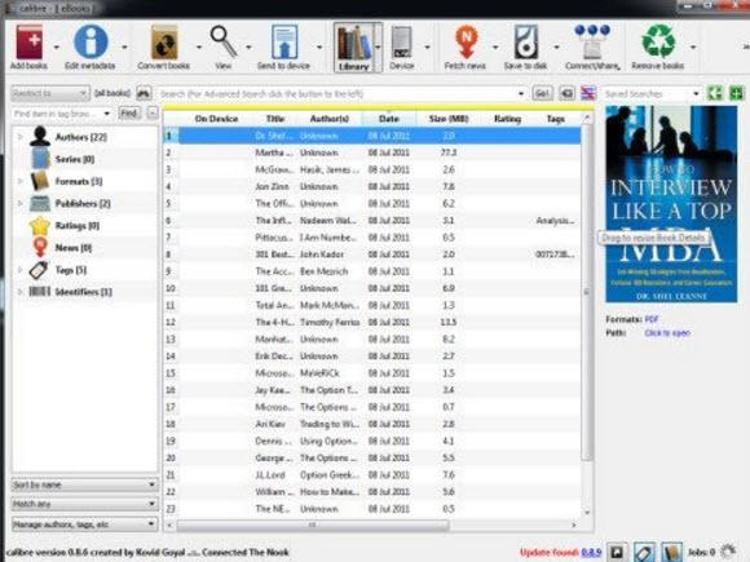This screenshot has width=750, height=562.
Task: Toggle the book details panel in status bar
Action: 672,551
